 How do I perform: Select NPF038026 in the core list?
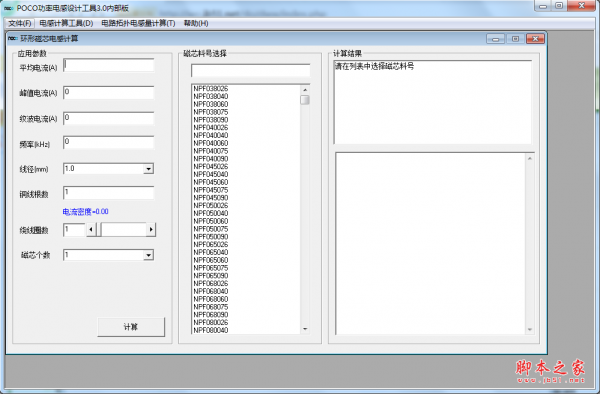pos(211,89)
